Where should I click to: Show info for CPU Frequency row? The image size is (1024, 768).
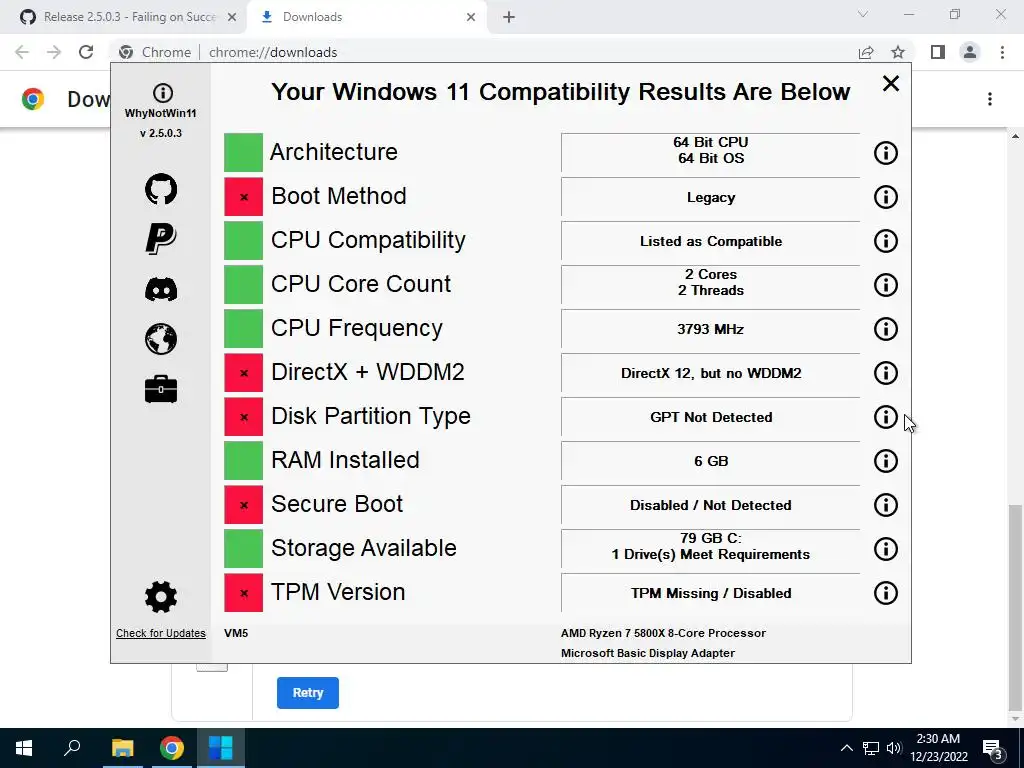point(886,328)
